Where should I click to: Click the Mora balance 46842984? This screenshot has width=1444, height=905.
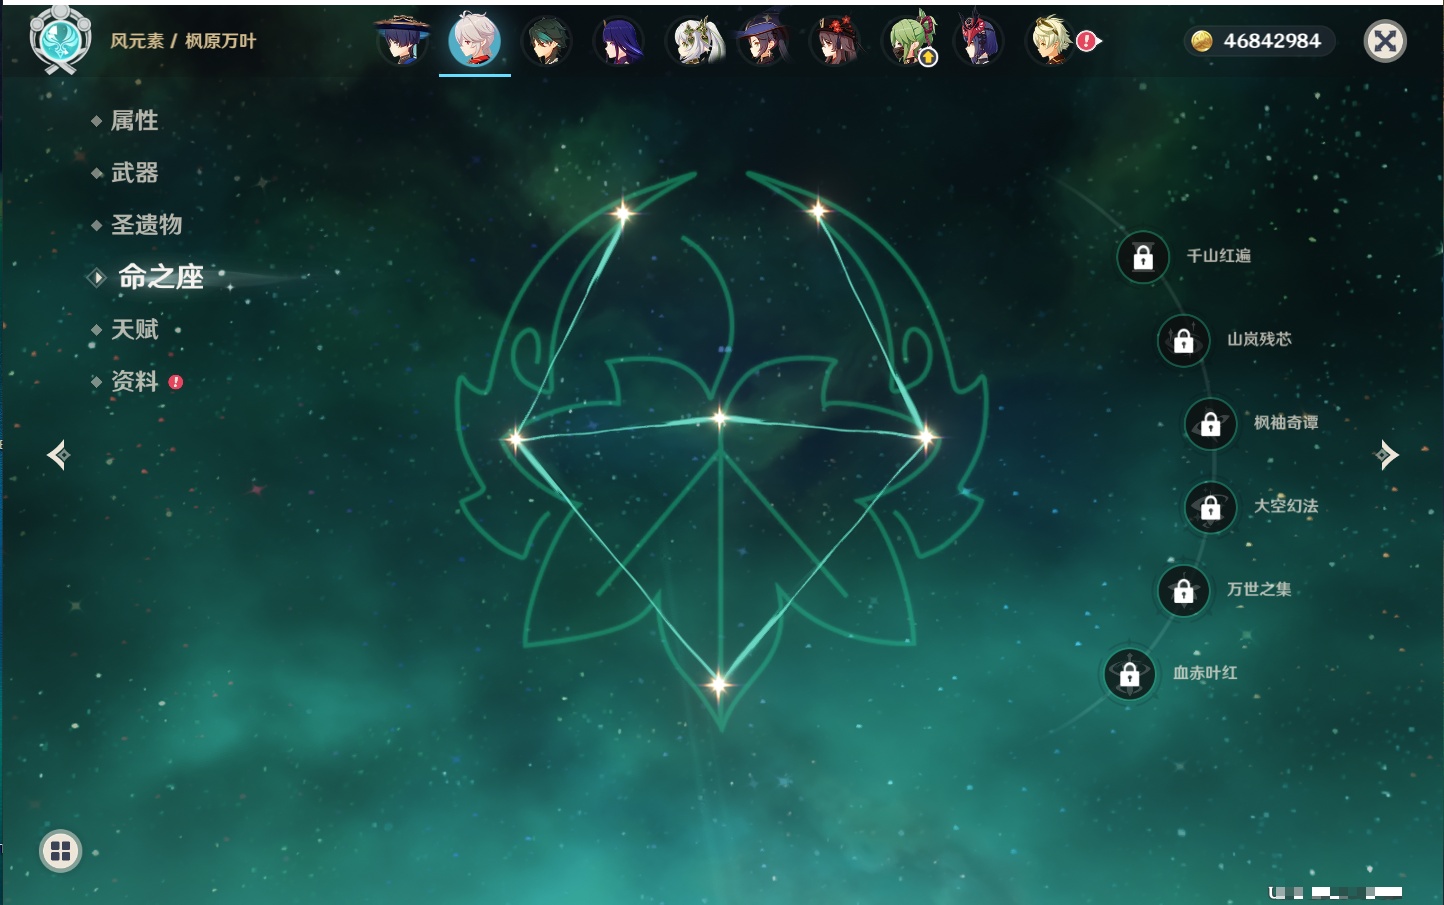1258,41
